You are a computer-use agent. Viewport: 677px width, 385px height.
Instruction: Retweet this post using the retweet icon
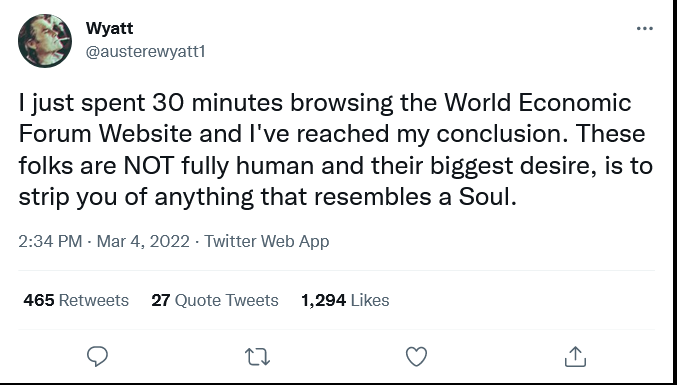point(257,357)
